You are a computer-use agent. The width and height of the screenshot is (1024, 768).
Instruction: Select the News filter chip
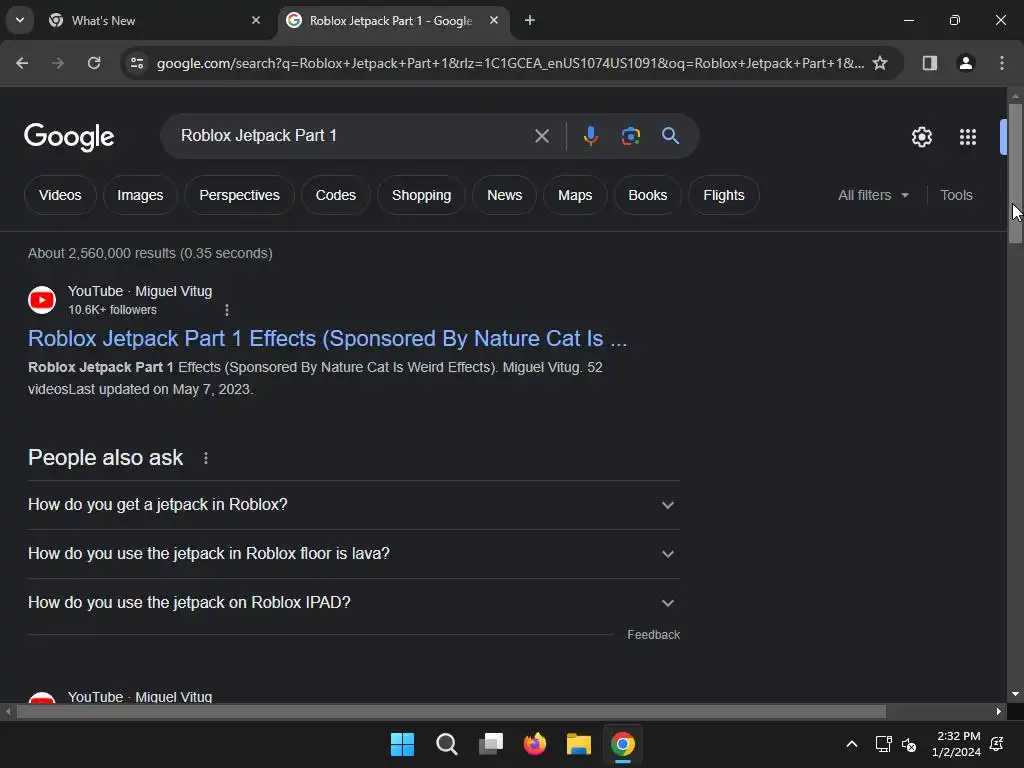[x=504, y=195]
